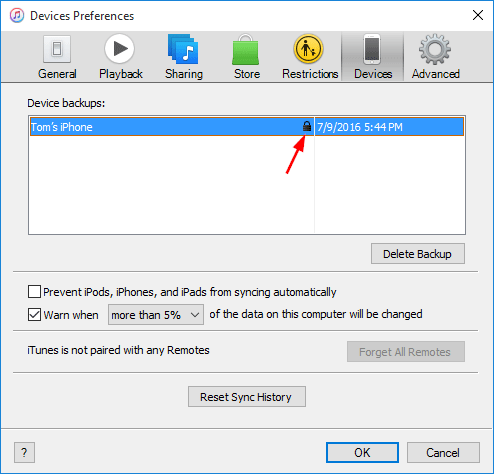Open the Advanced preferences pane
The image size is (494, 474).
click(435, 57)
